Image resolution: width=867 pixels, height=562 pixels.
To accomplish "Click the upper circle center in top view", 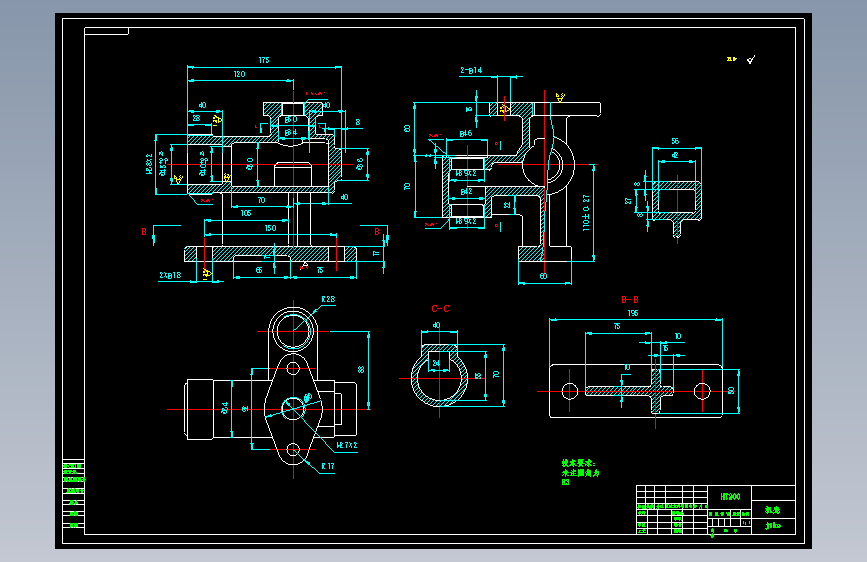I will (x=293, y=331).
